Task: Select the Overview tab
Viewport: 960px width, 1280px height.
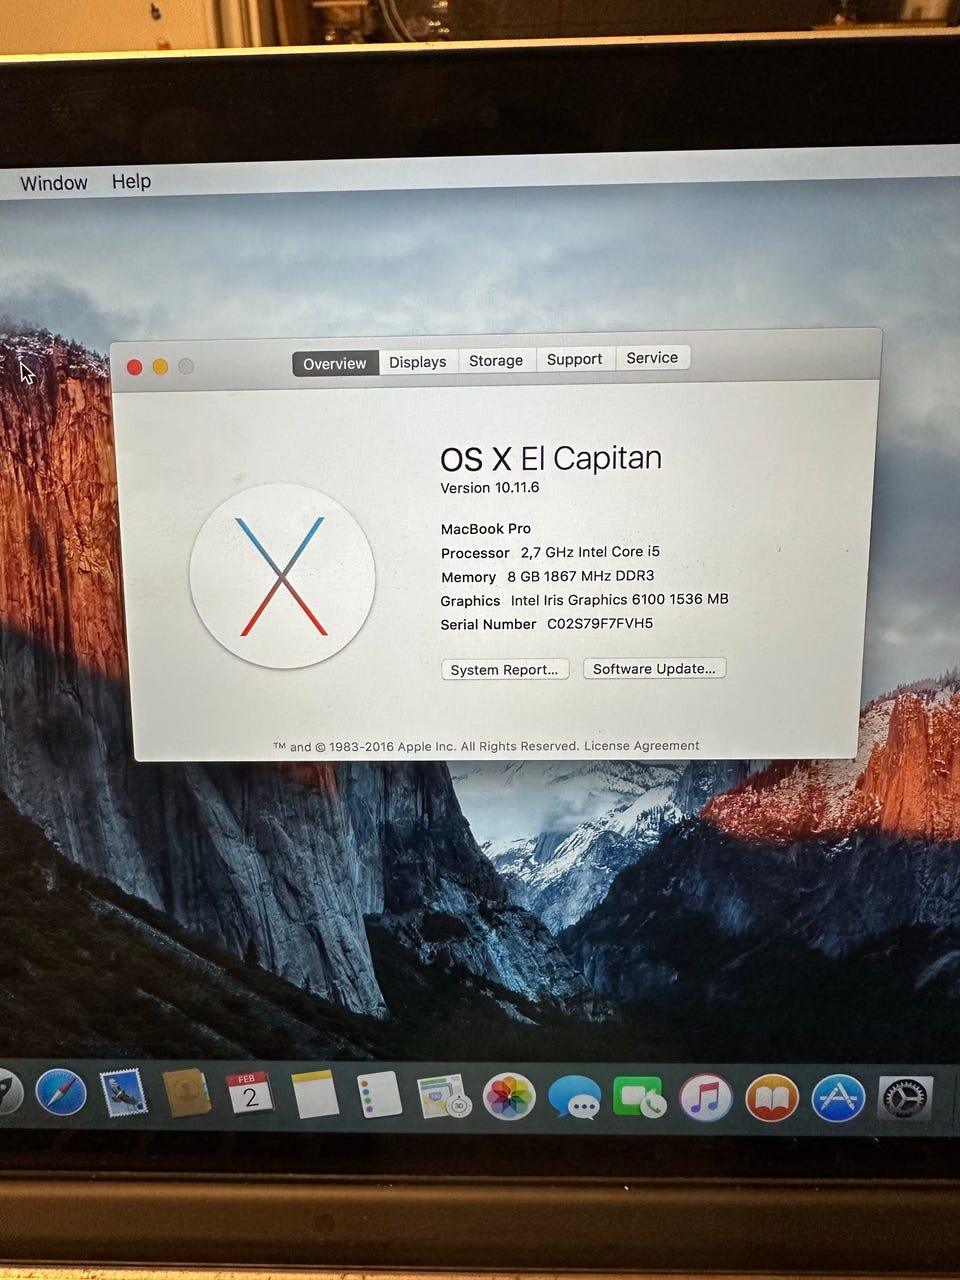Action: click(x=335, y=363)
